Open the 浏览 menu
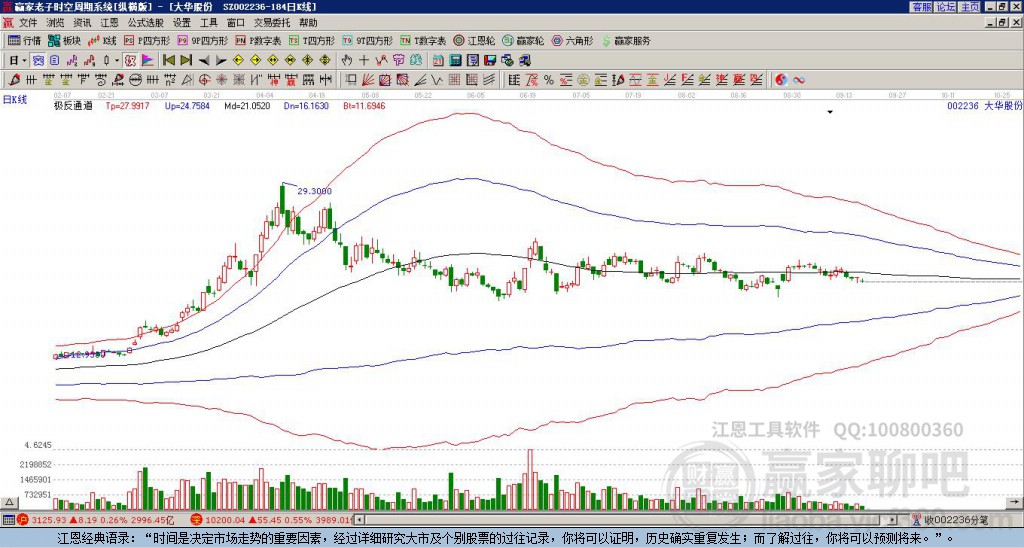The height and width of the screenshot is (548, 1024). coord(56,23)
